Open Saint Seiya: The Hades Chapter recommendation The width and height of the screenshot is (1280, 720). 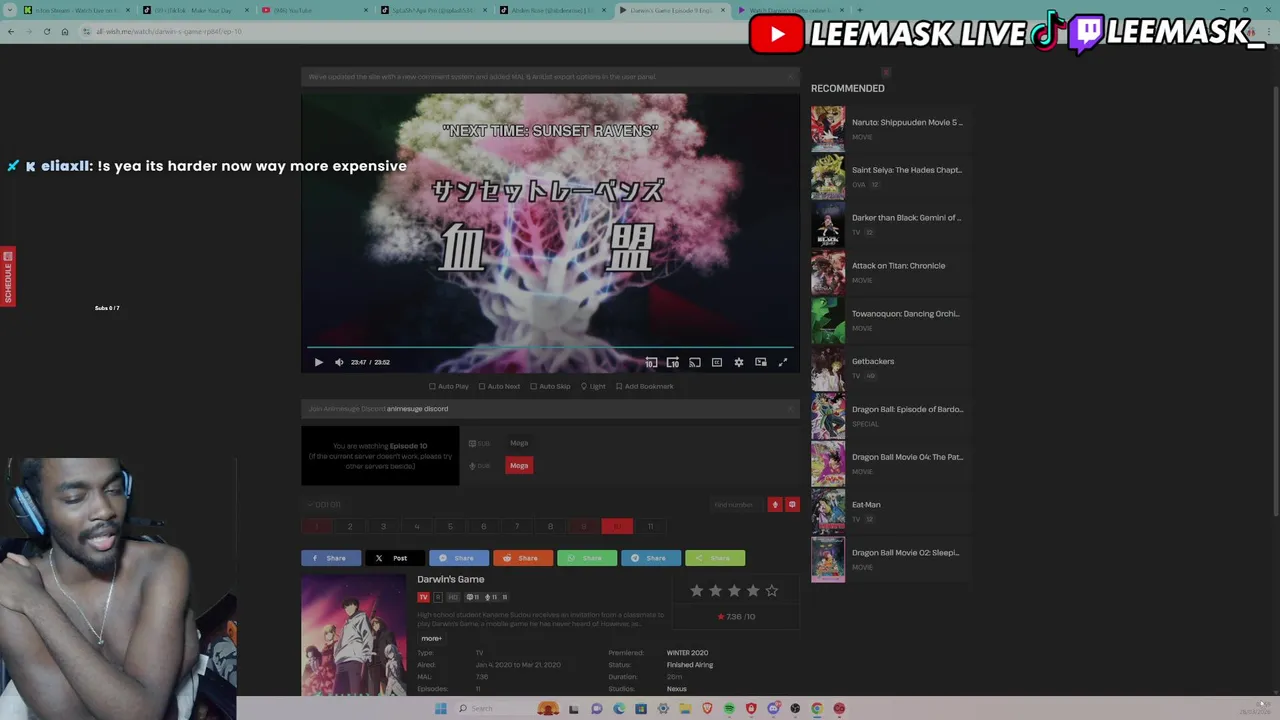(x=888, y=176)
